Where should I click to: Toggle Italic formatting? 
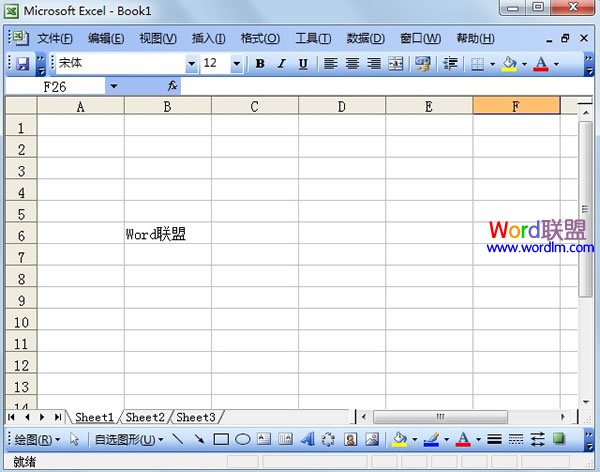coord(282,64)
